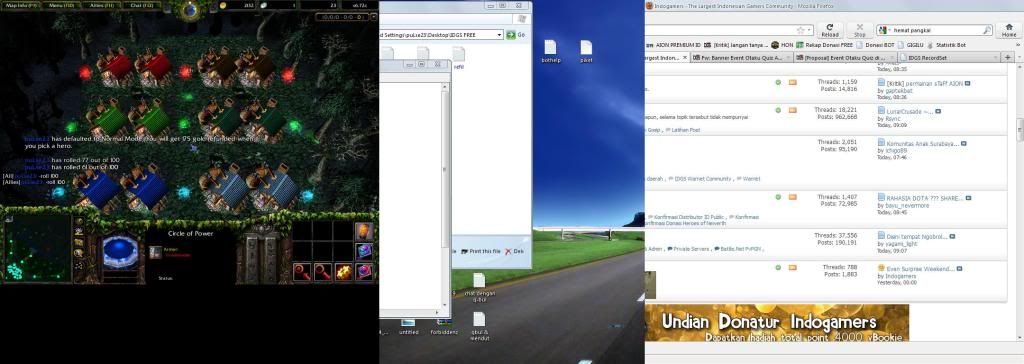Click the bookmark star in address bar
Image resolution: width=1024 pixels, height=364 pixels.
click(x=801, y=30)
